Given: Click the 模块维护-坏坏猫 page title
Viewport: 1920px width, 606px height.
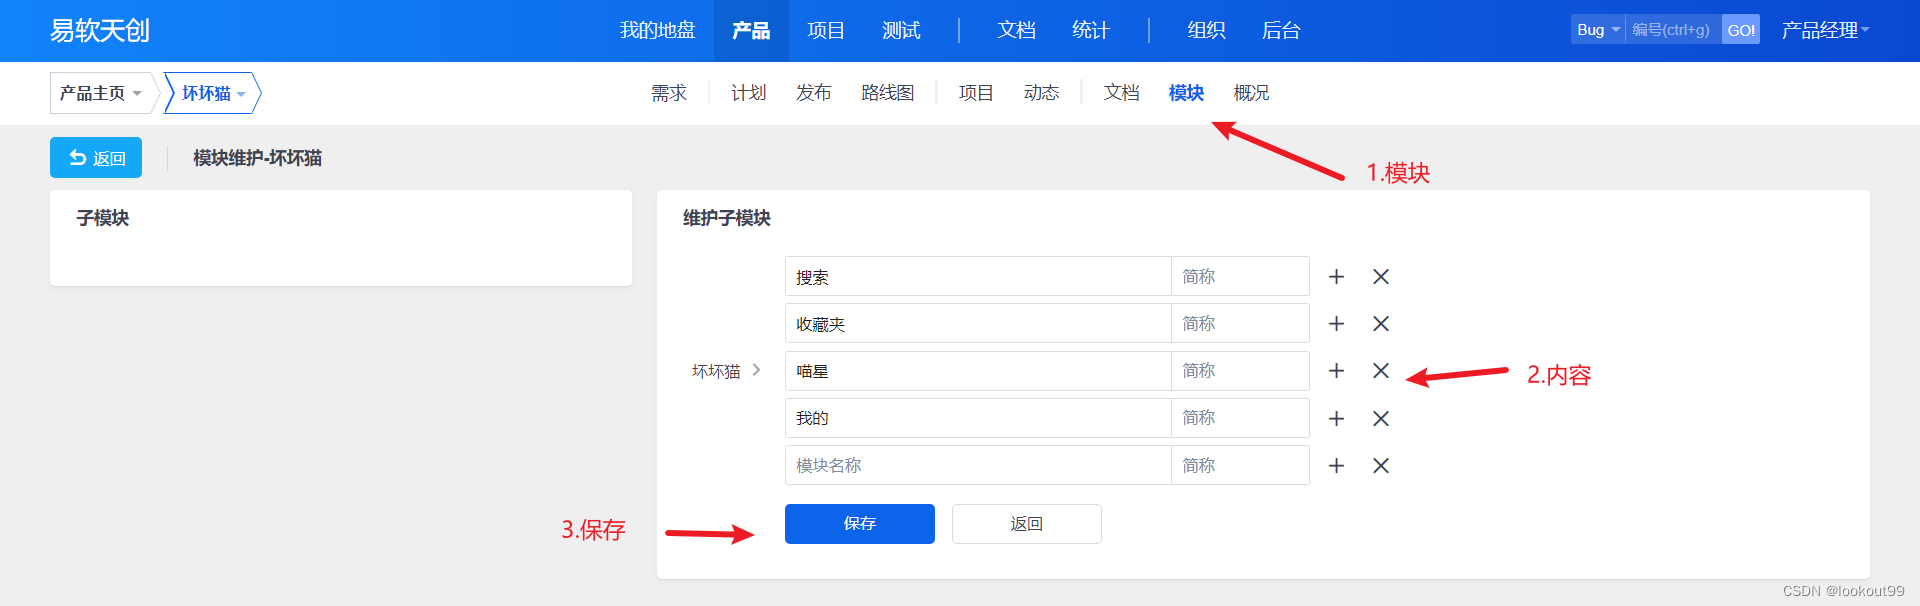Looking at the screenshot, I should click(257, 158).
